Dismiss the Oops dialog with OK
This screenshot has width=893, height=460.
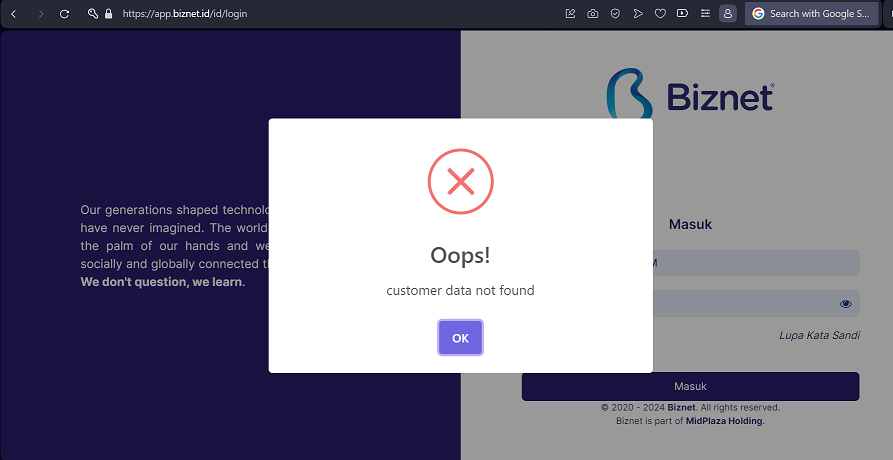coord(460,338)
